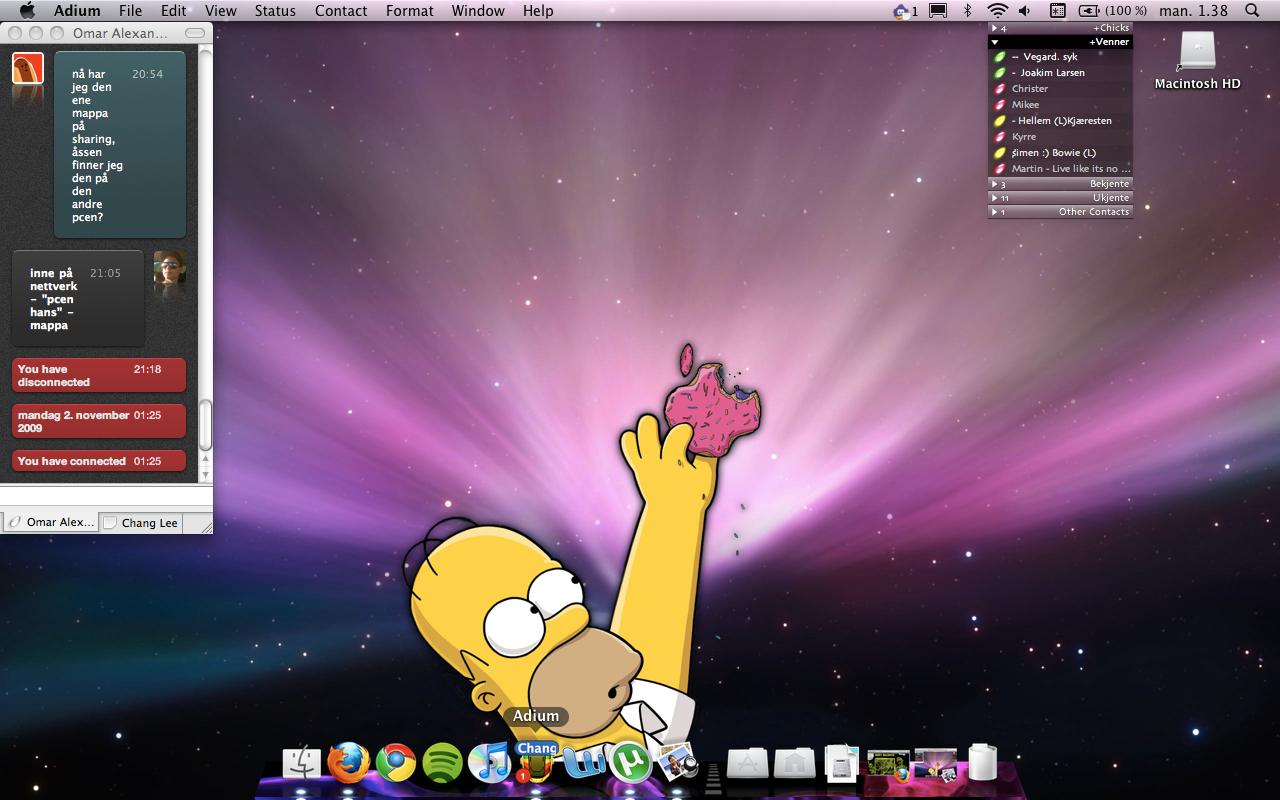Open the File menu
Screen dimensions: 1280x800
pos(130,11)
